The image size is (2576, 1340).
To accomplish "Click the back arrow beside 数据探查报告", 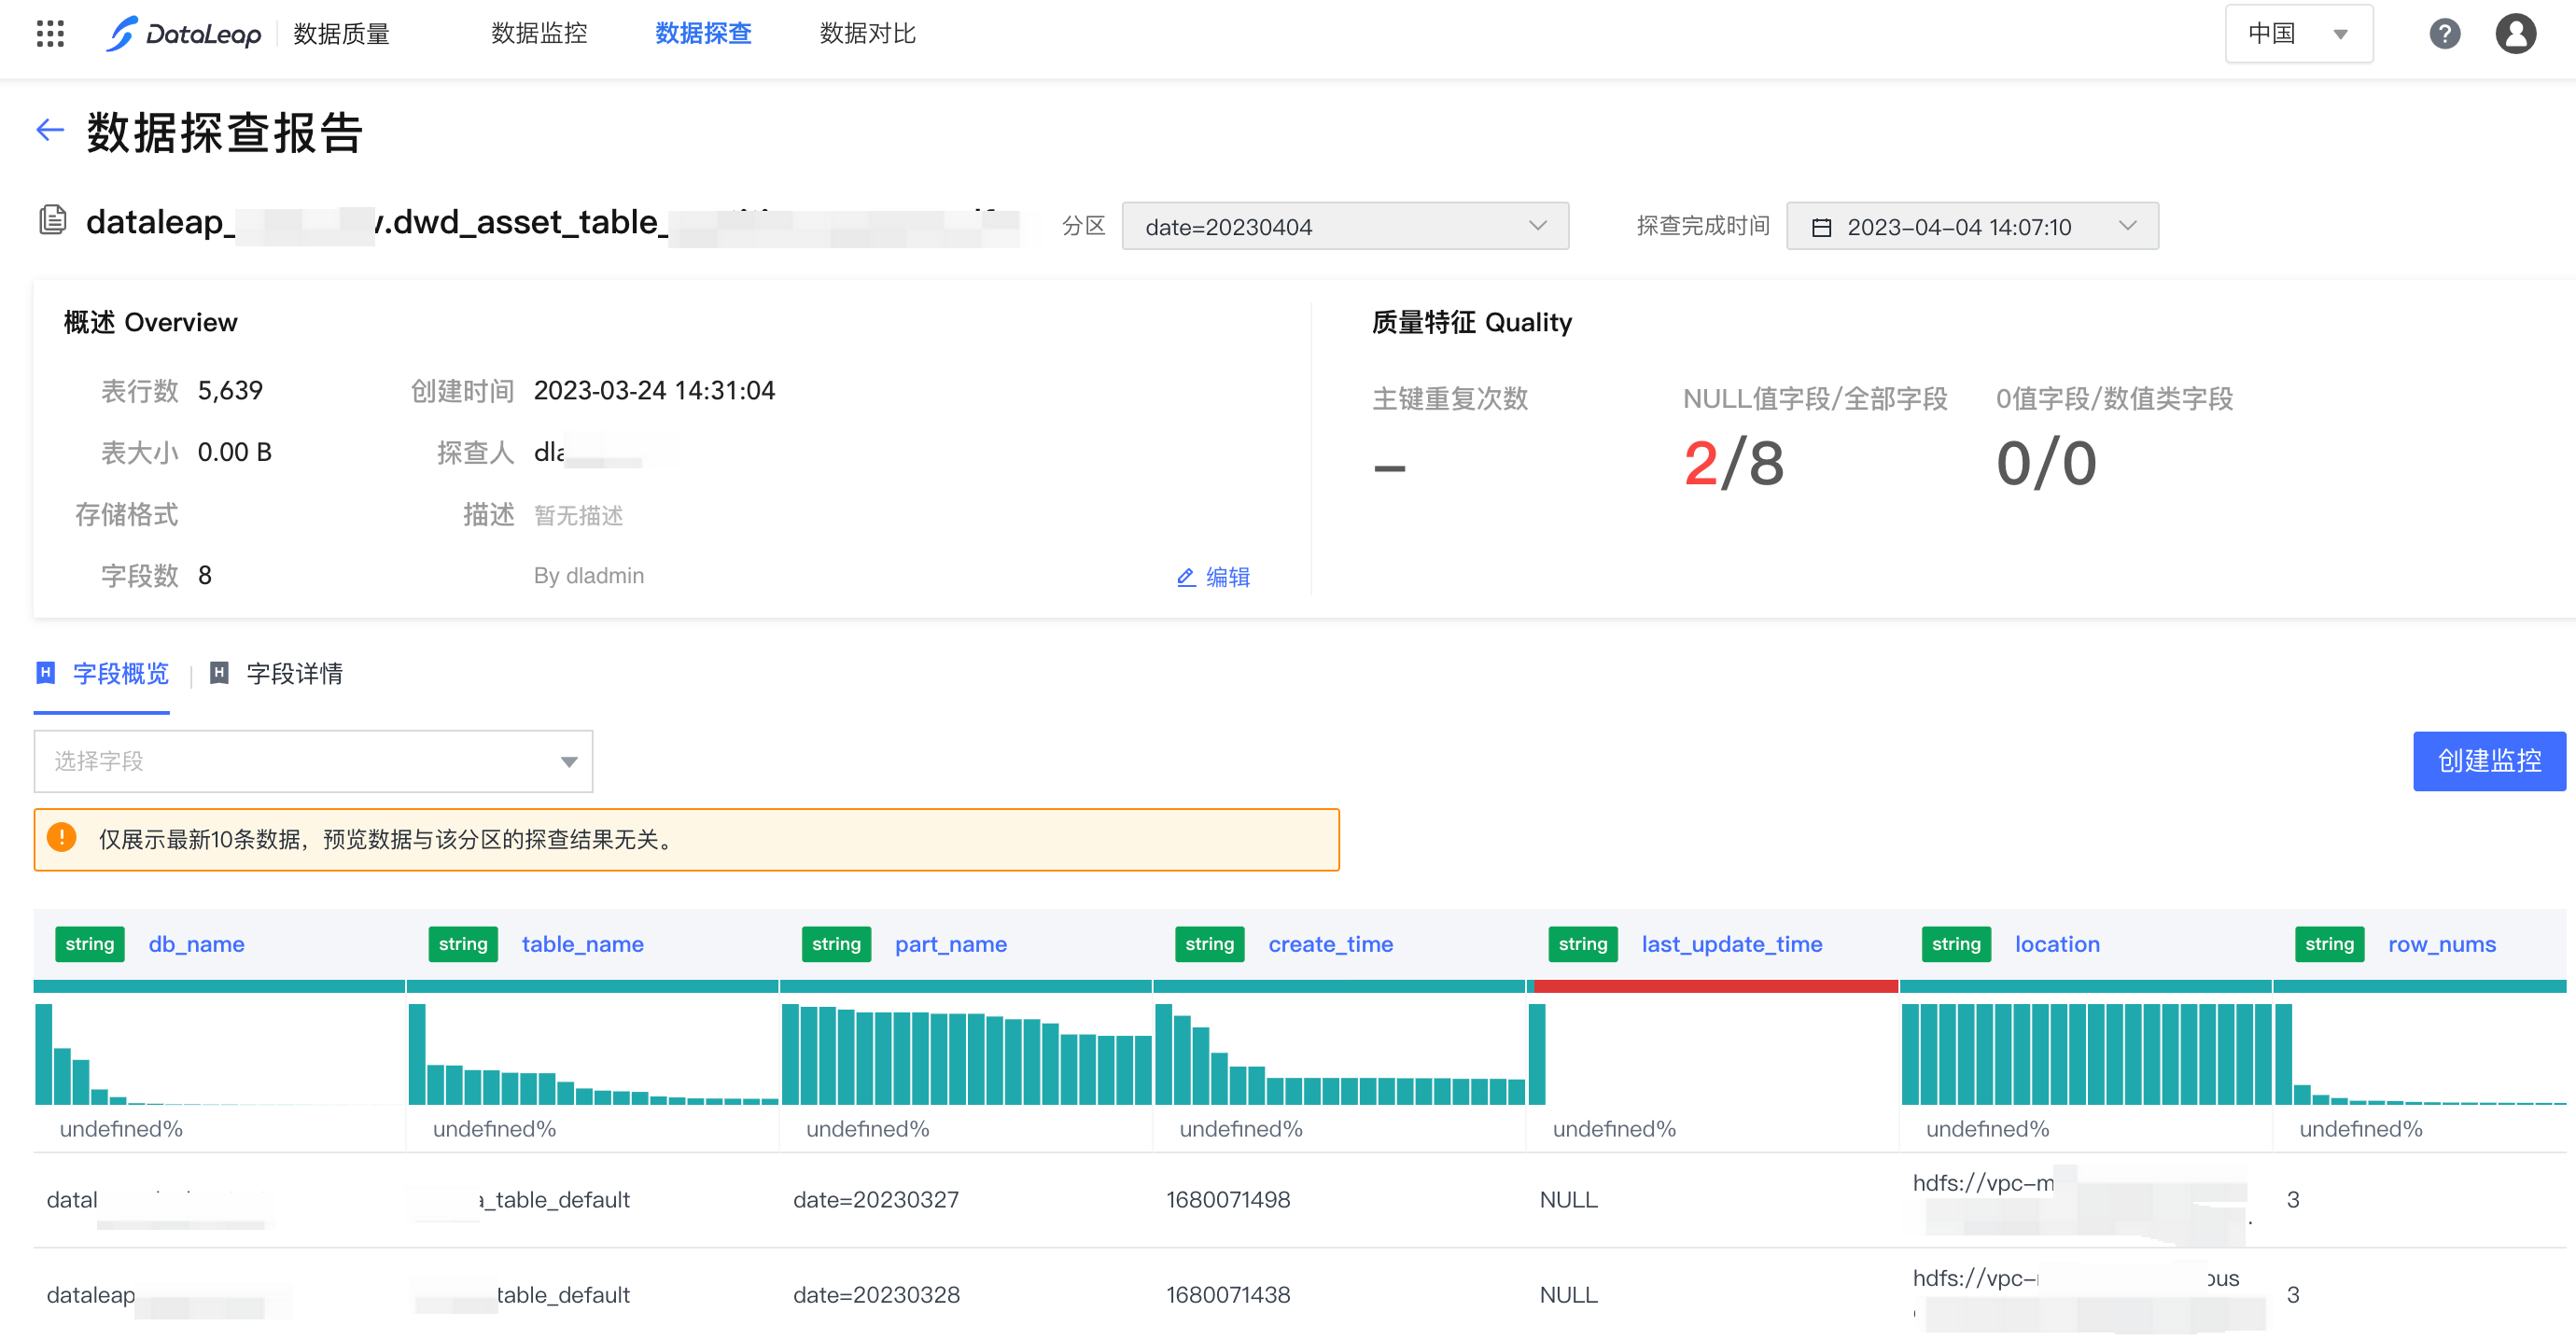I will [50, 130].
